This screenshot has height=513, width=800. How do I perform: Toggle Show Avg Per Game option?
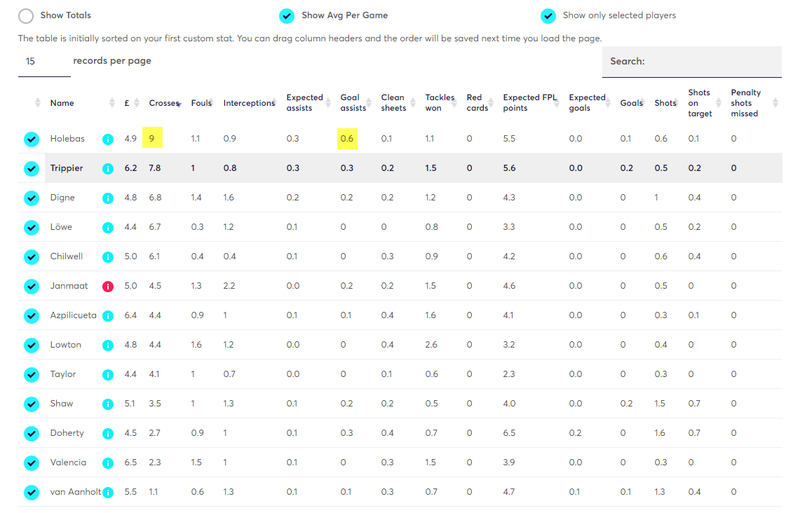pyautogui.click(x=287, y=16)
